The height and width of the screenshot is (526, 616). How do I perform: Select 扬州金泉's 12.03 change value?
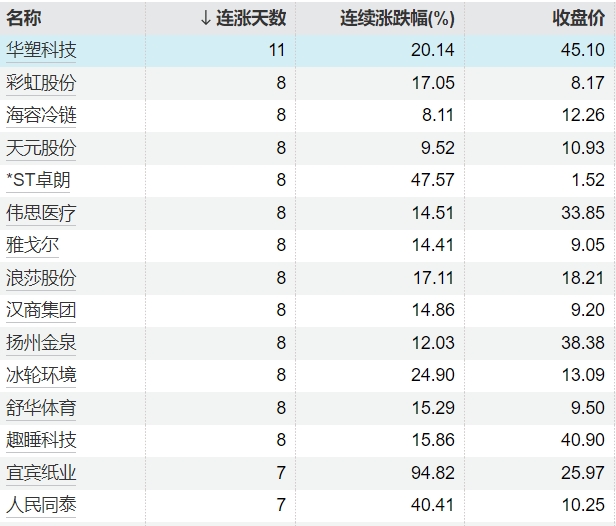point(433,343)
